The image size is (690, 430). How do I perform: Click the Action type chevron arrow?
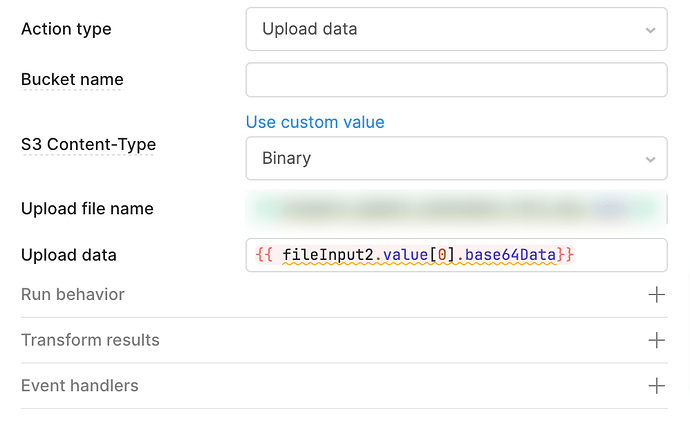(x=650, y=30)
